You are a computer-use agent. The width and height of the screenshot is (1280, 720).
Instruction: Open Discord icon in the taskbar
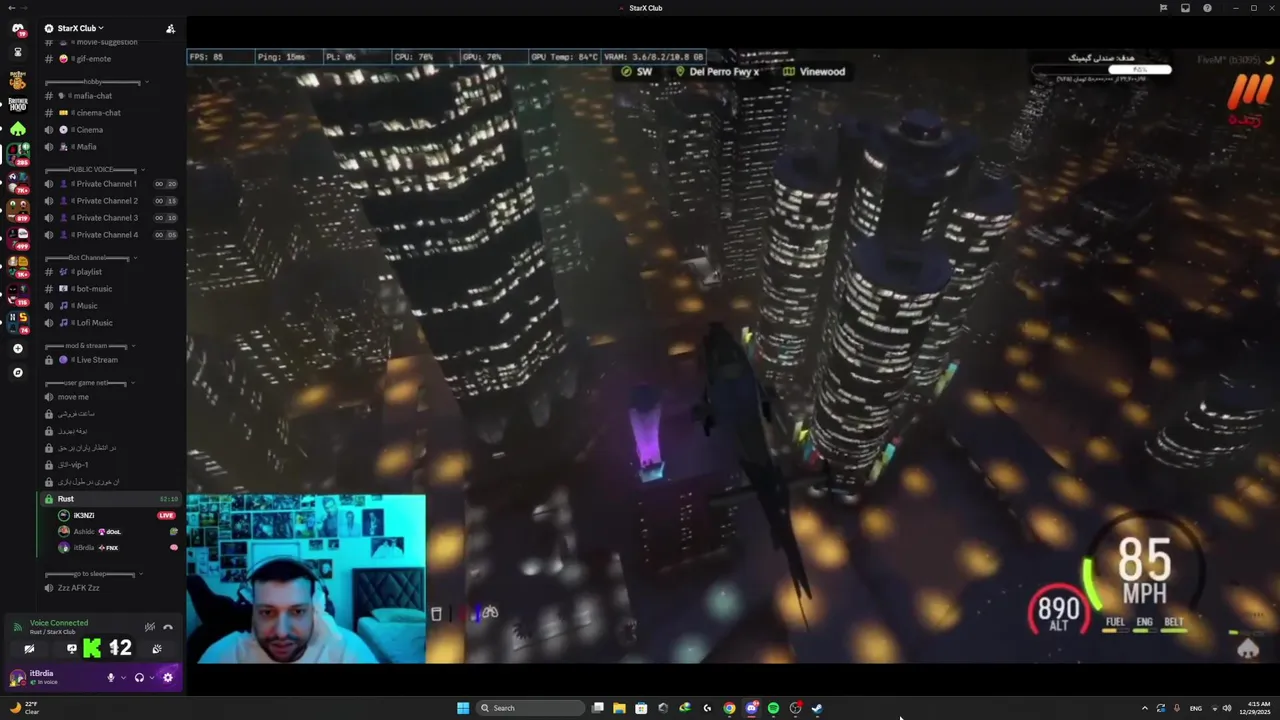pos(751,708)
